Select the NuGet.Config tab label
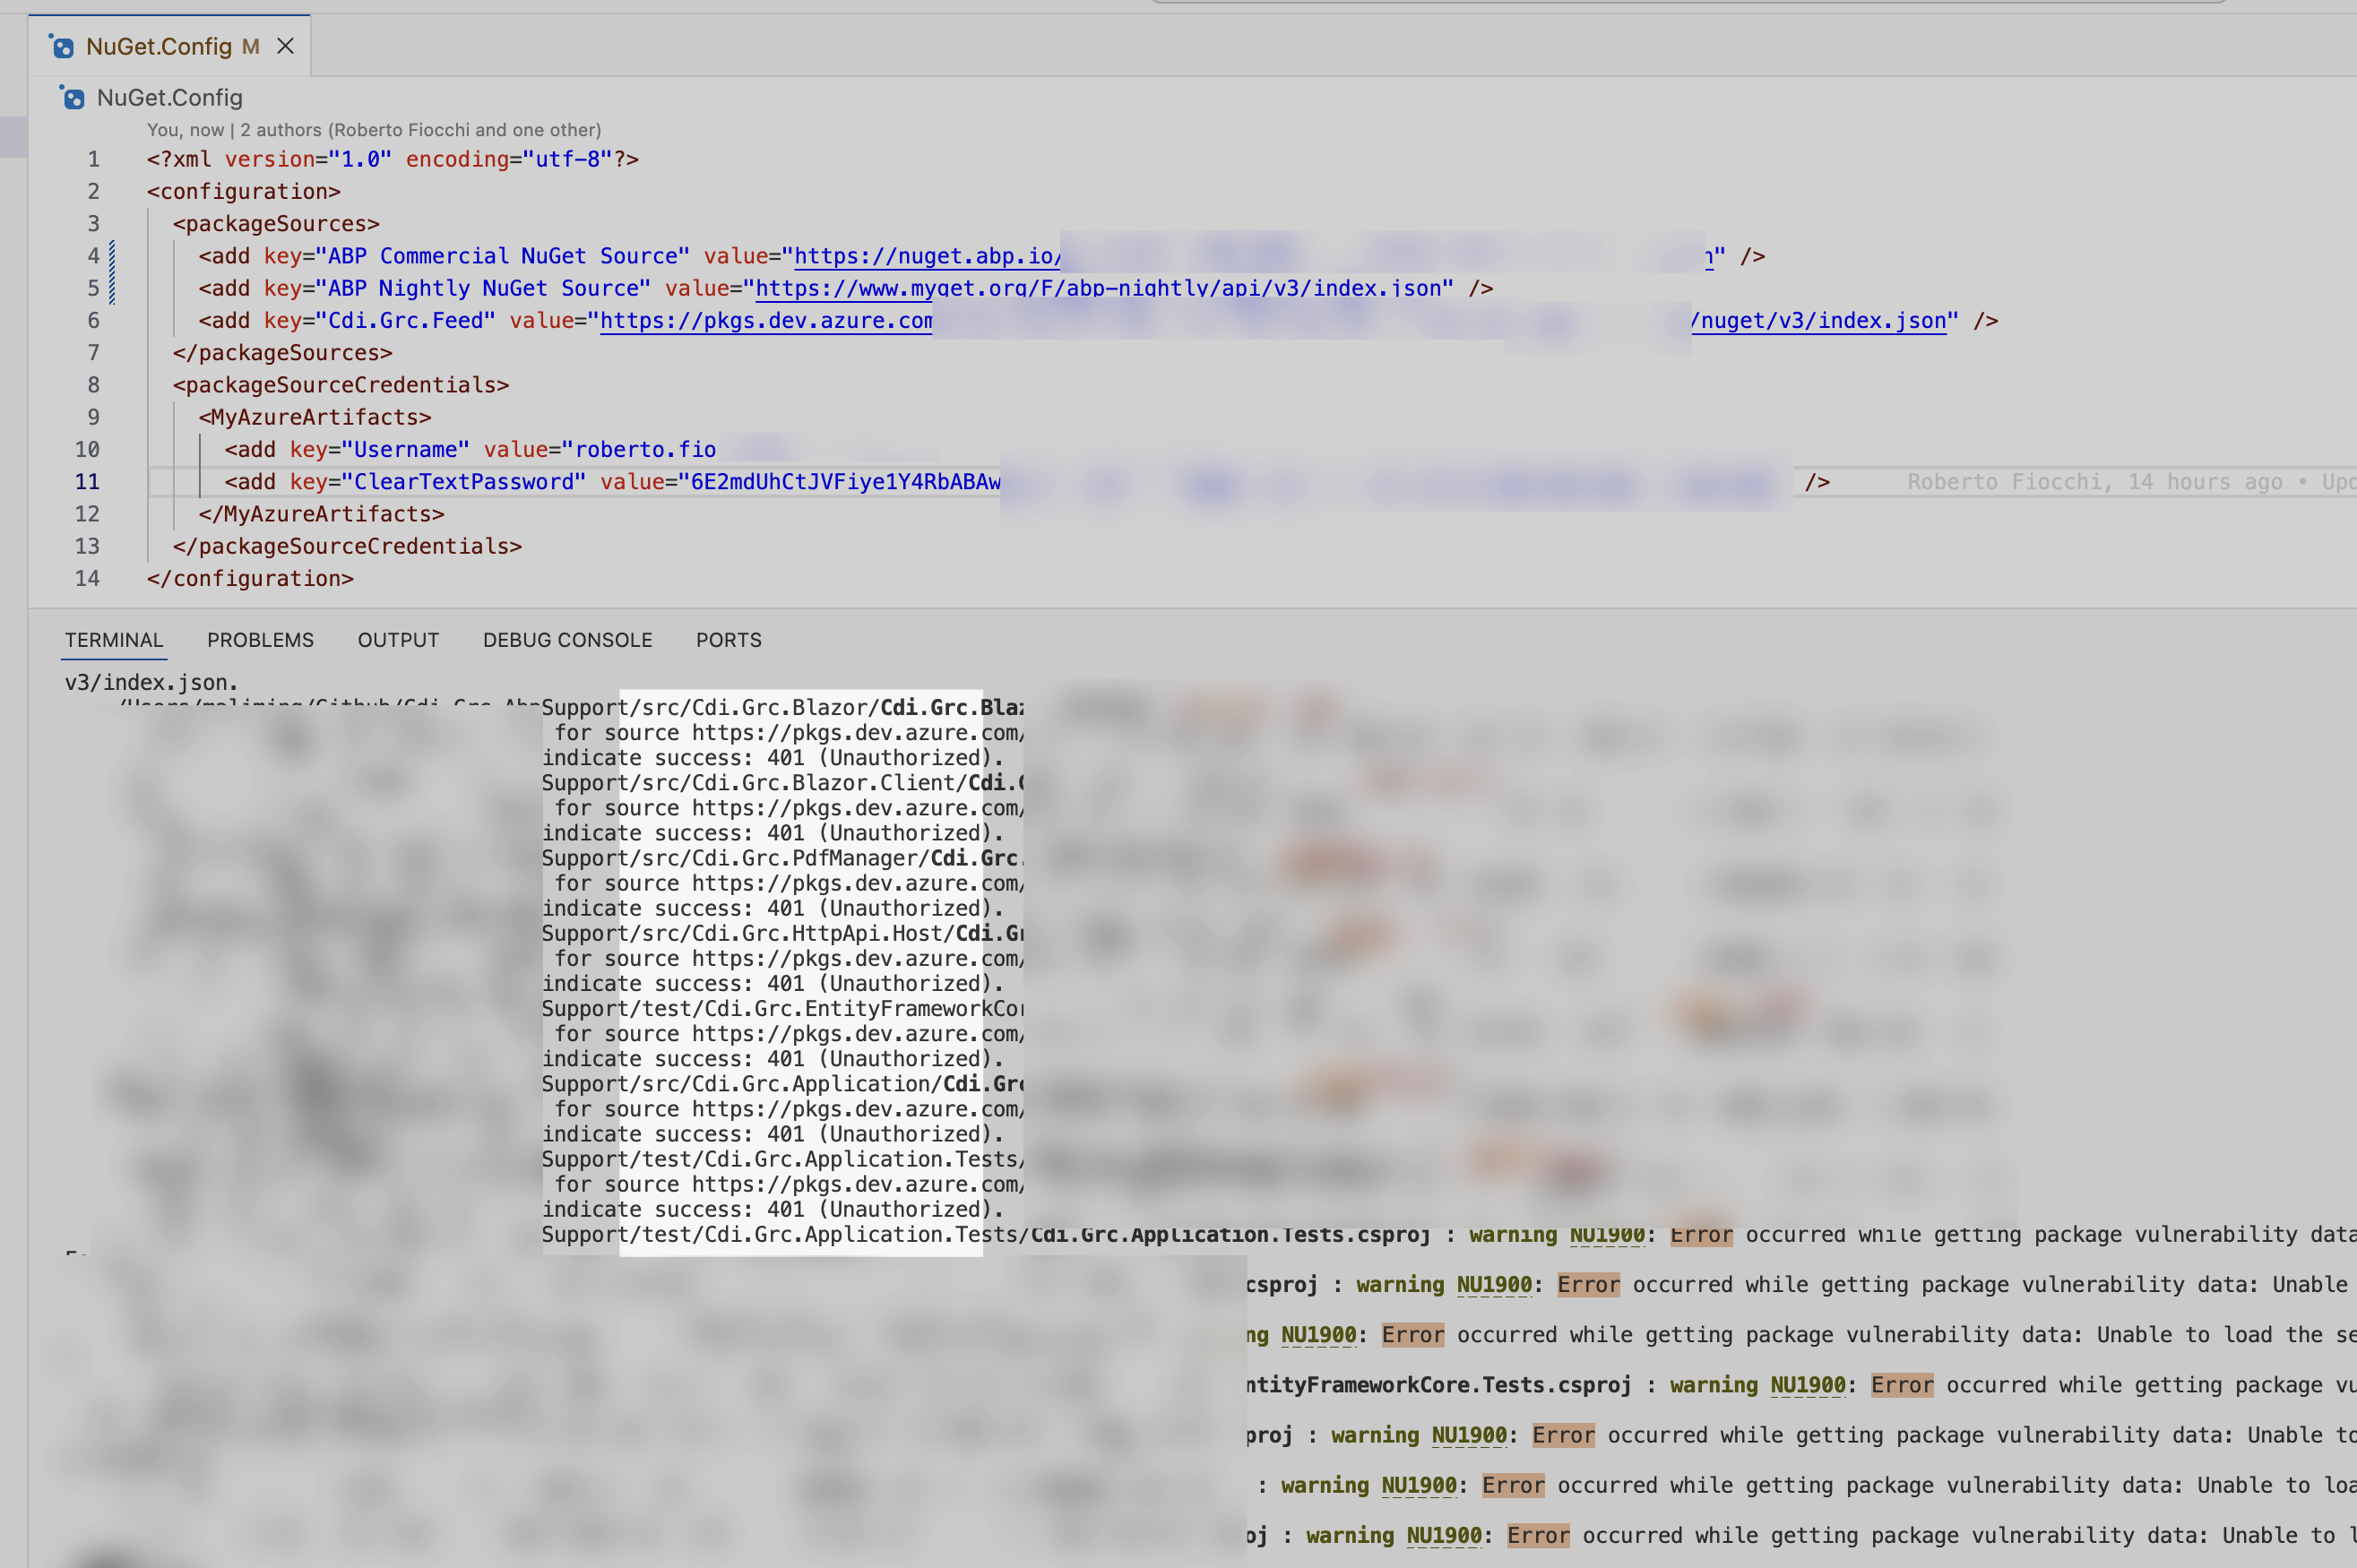 tap(159, 47)
